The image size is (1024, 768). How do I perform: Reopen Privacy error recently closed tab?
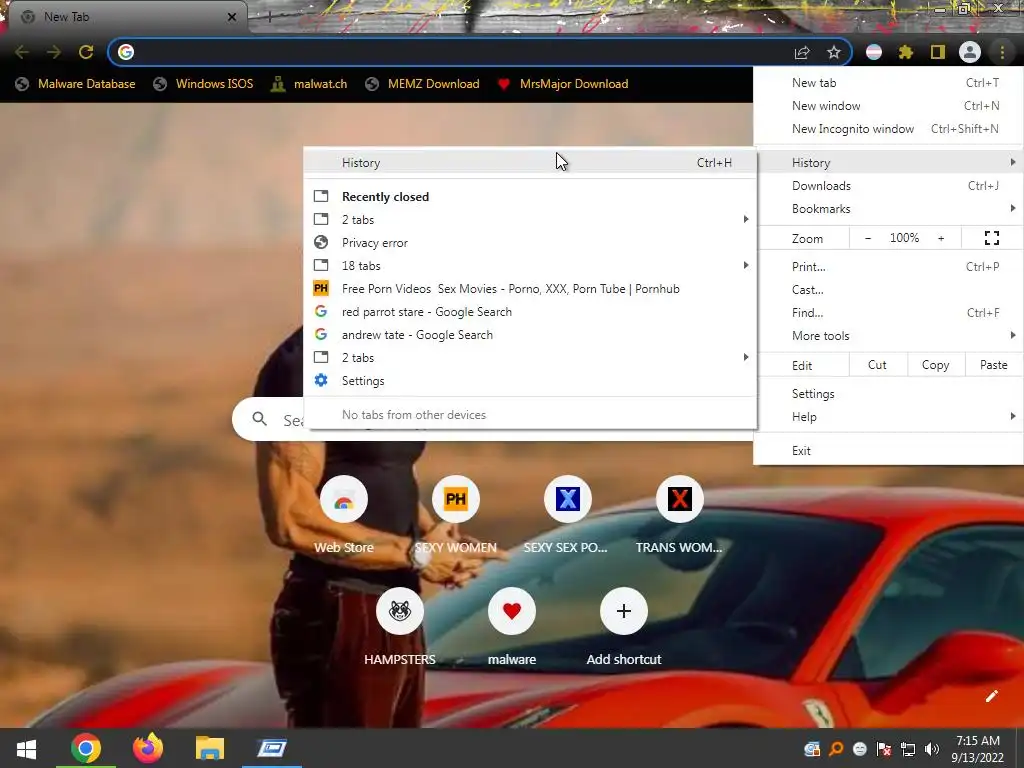530,243
